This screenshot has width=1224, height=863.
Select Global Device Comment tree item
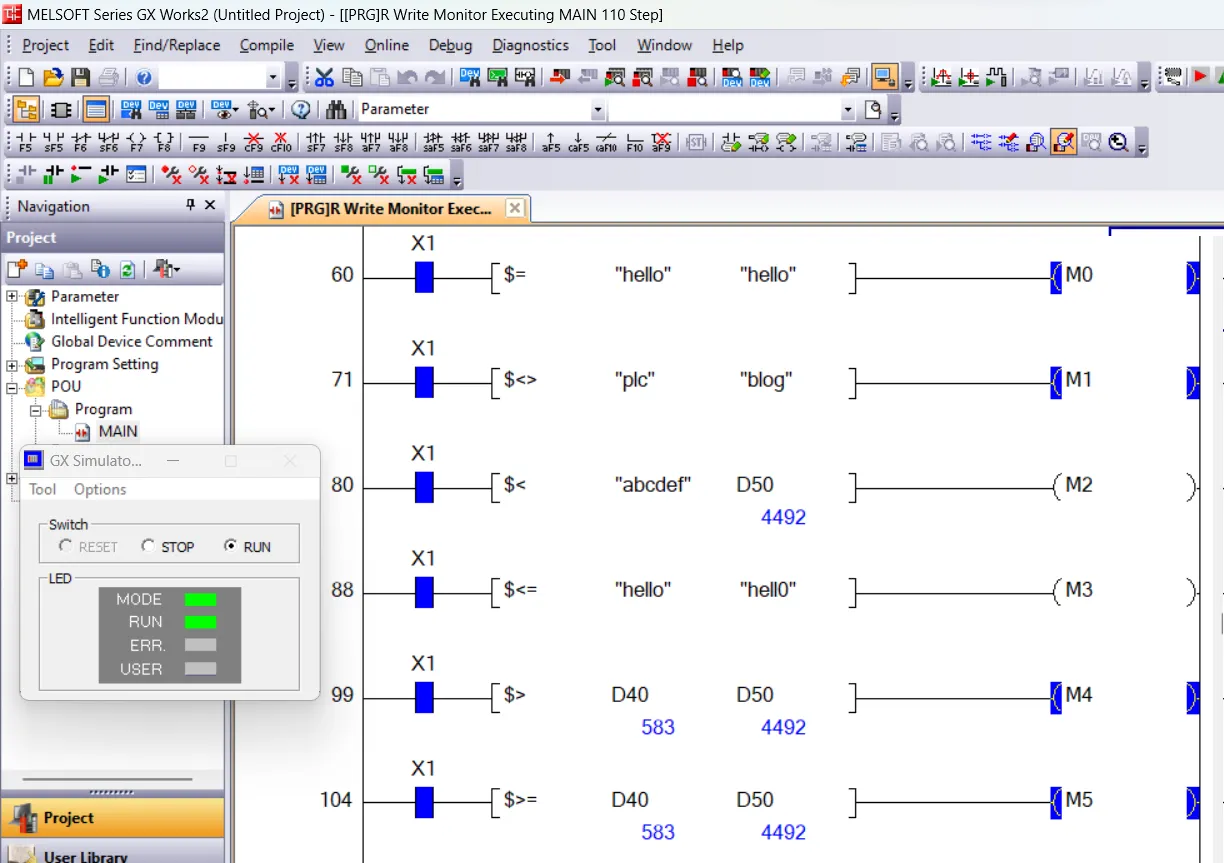132,341
